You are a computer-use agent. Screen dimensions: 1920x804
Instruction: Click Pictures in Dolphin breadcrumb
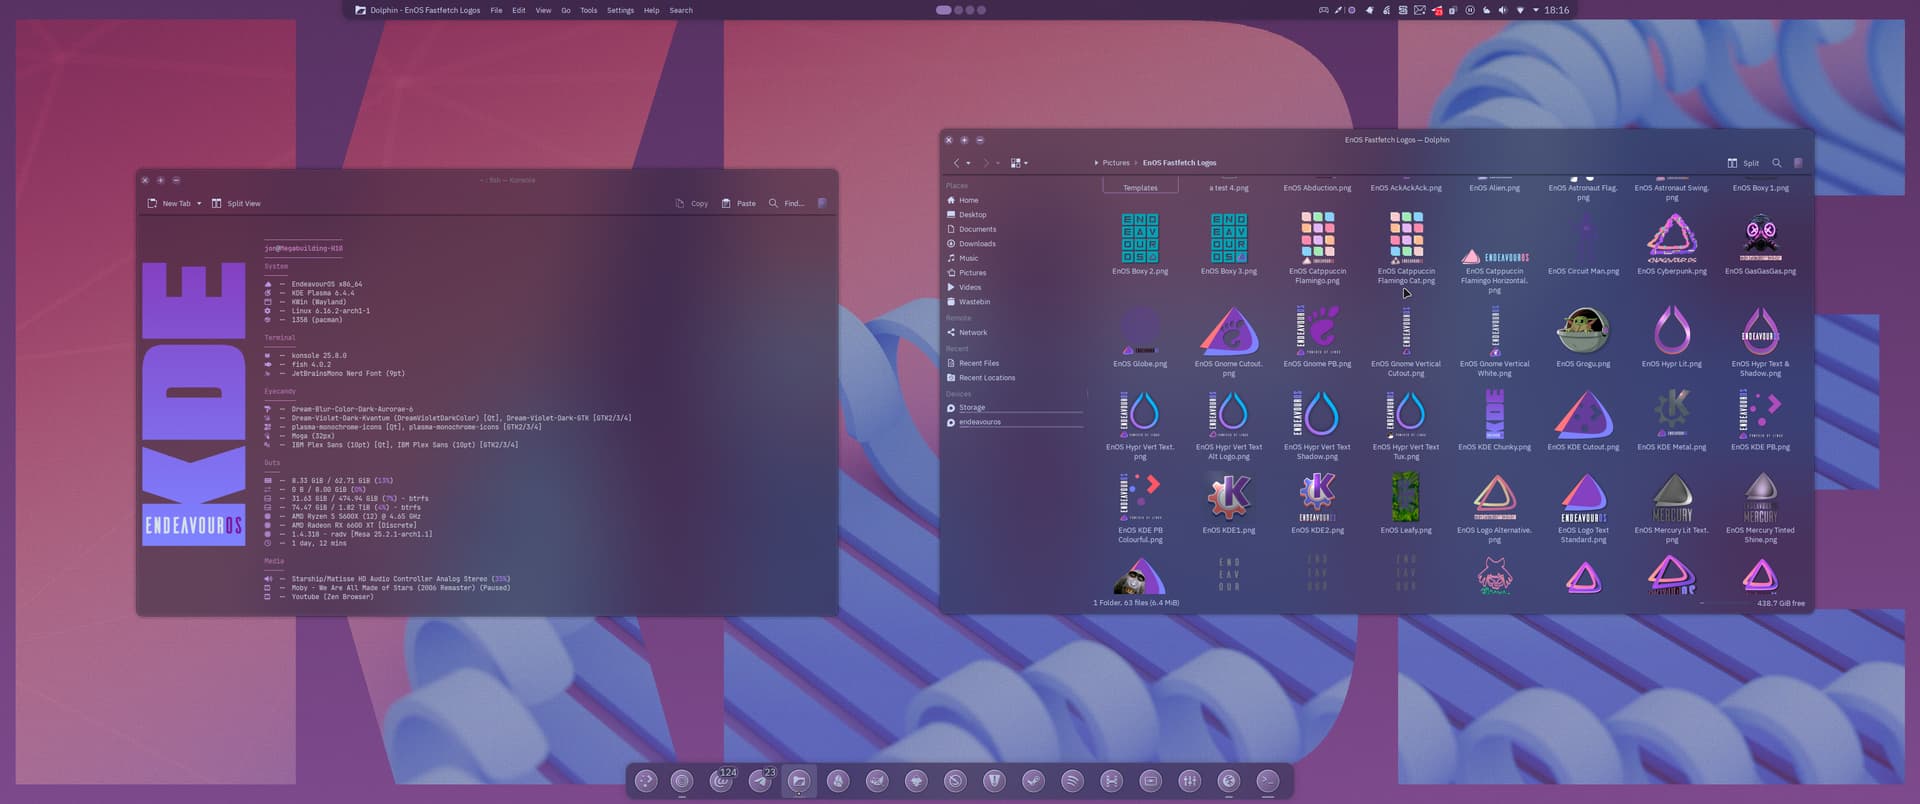[x=1116, y=163]
